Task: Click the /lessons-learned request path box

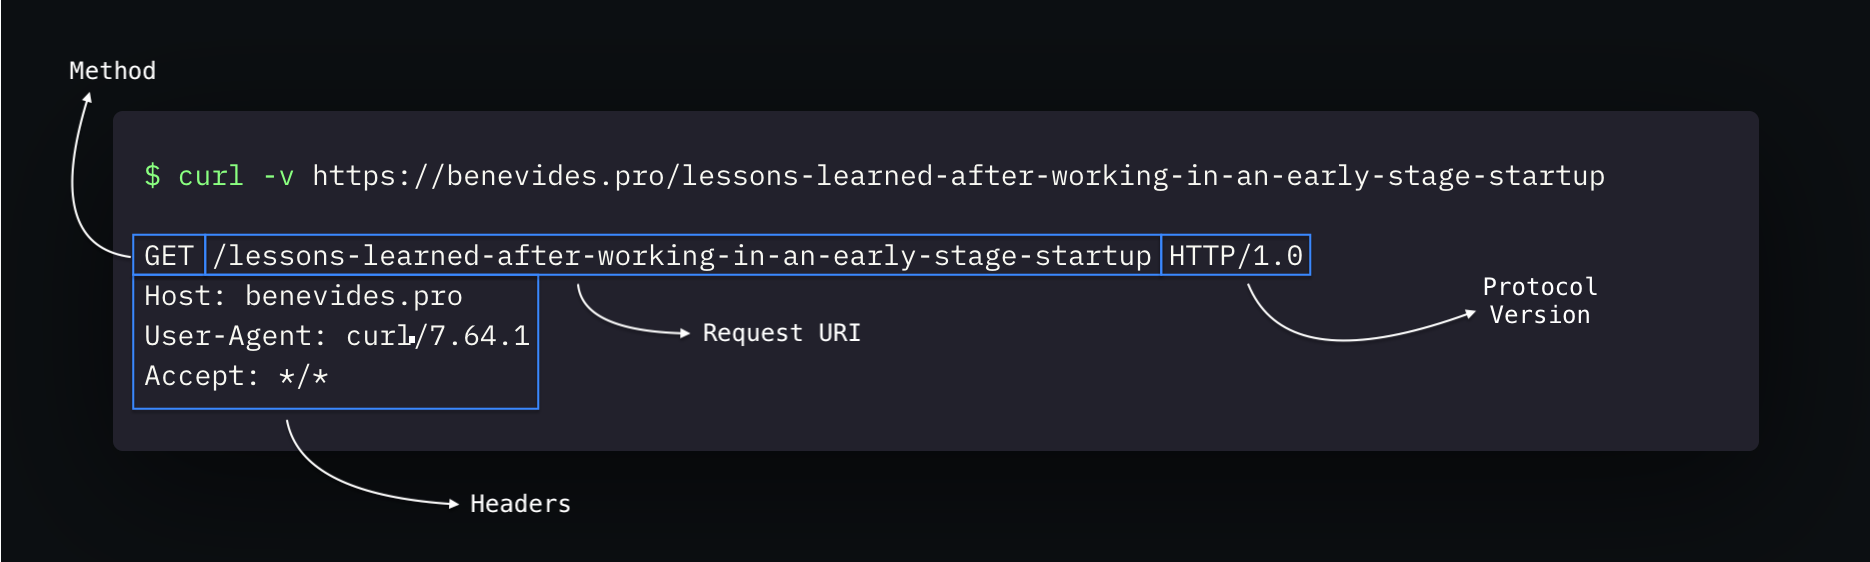Action: click(x=682, y=256)
